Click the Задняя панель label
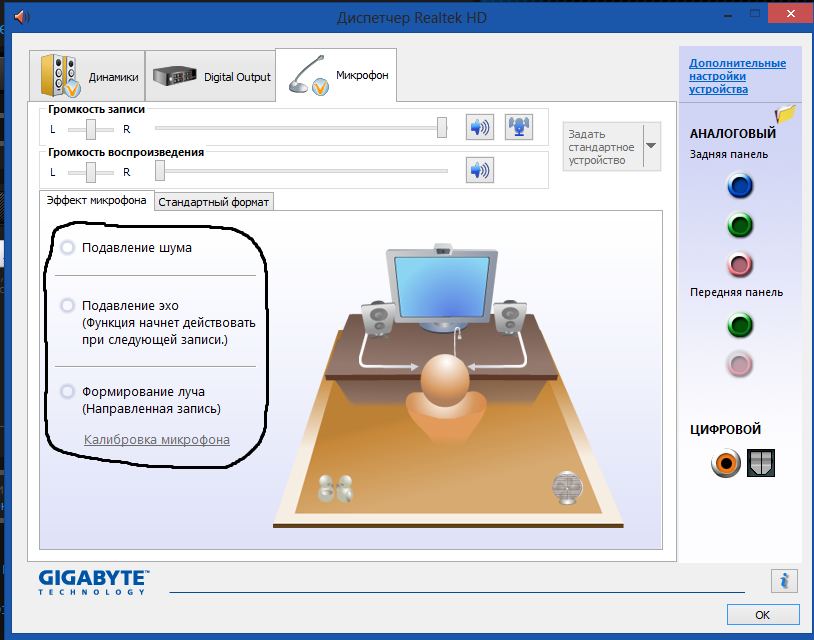The width and height of the screenshot is (814, 640). click(728, 154)
